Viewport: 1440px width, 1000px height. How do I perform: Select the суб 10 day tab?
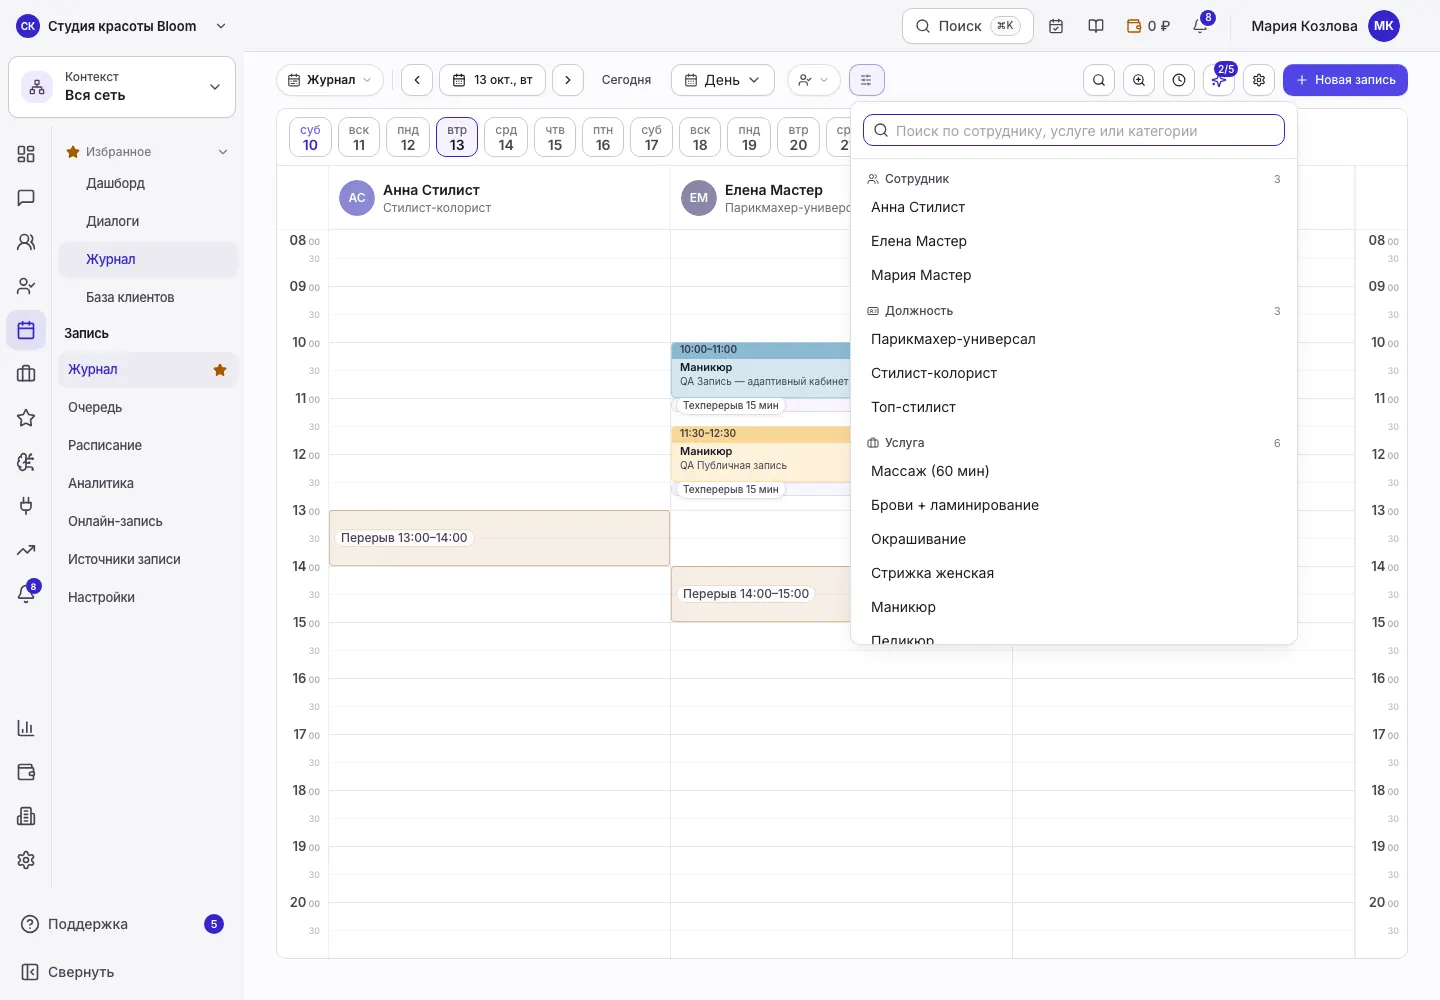pos(310,138)
